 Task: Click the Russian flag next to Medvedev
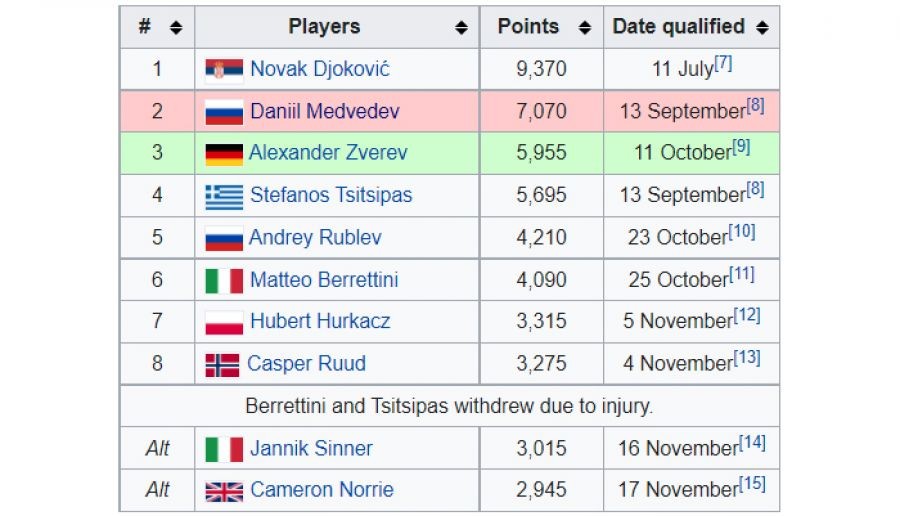pyautogui.click(x=224, y=112)
